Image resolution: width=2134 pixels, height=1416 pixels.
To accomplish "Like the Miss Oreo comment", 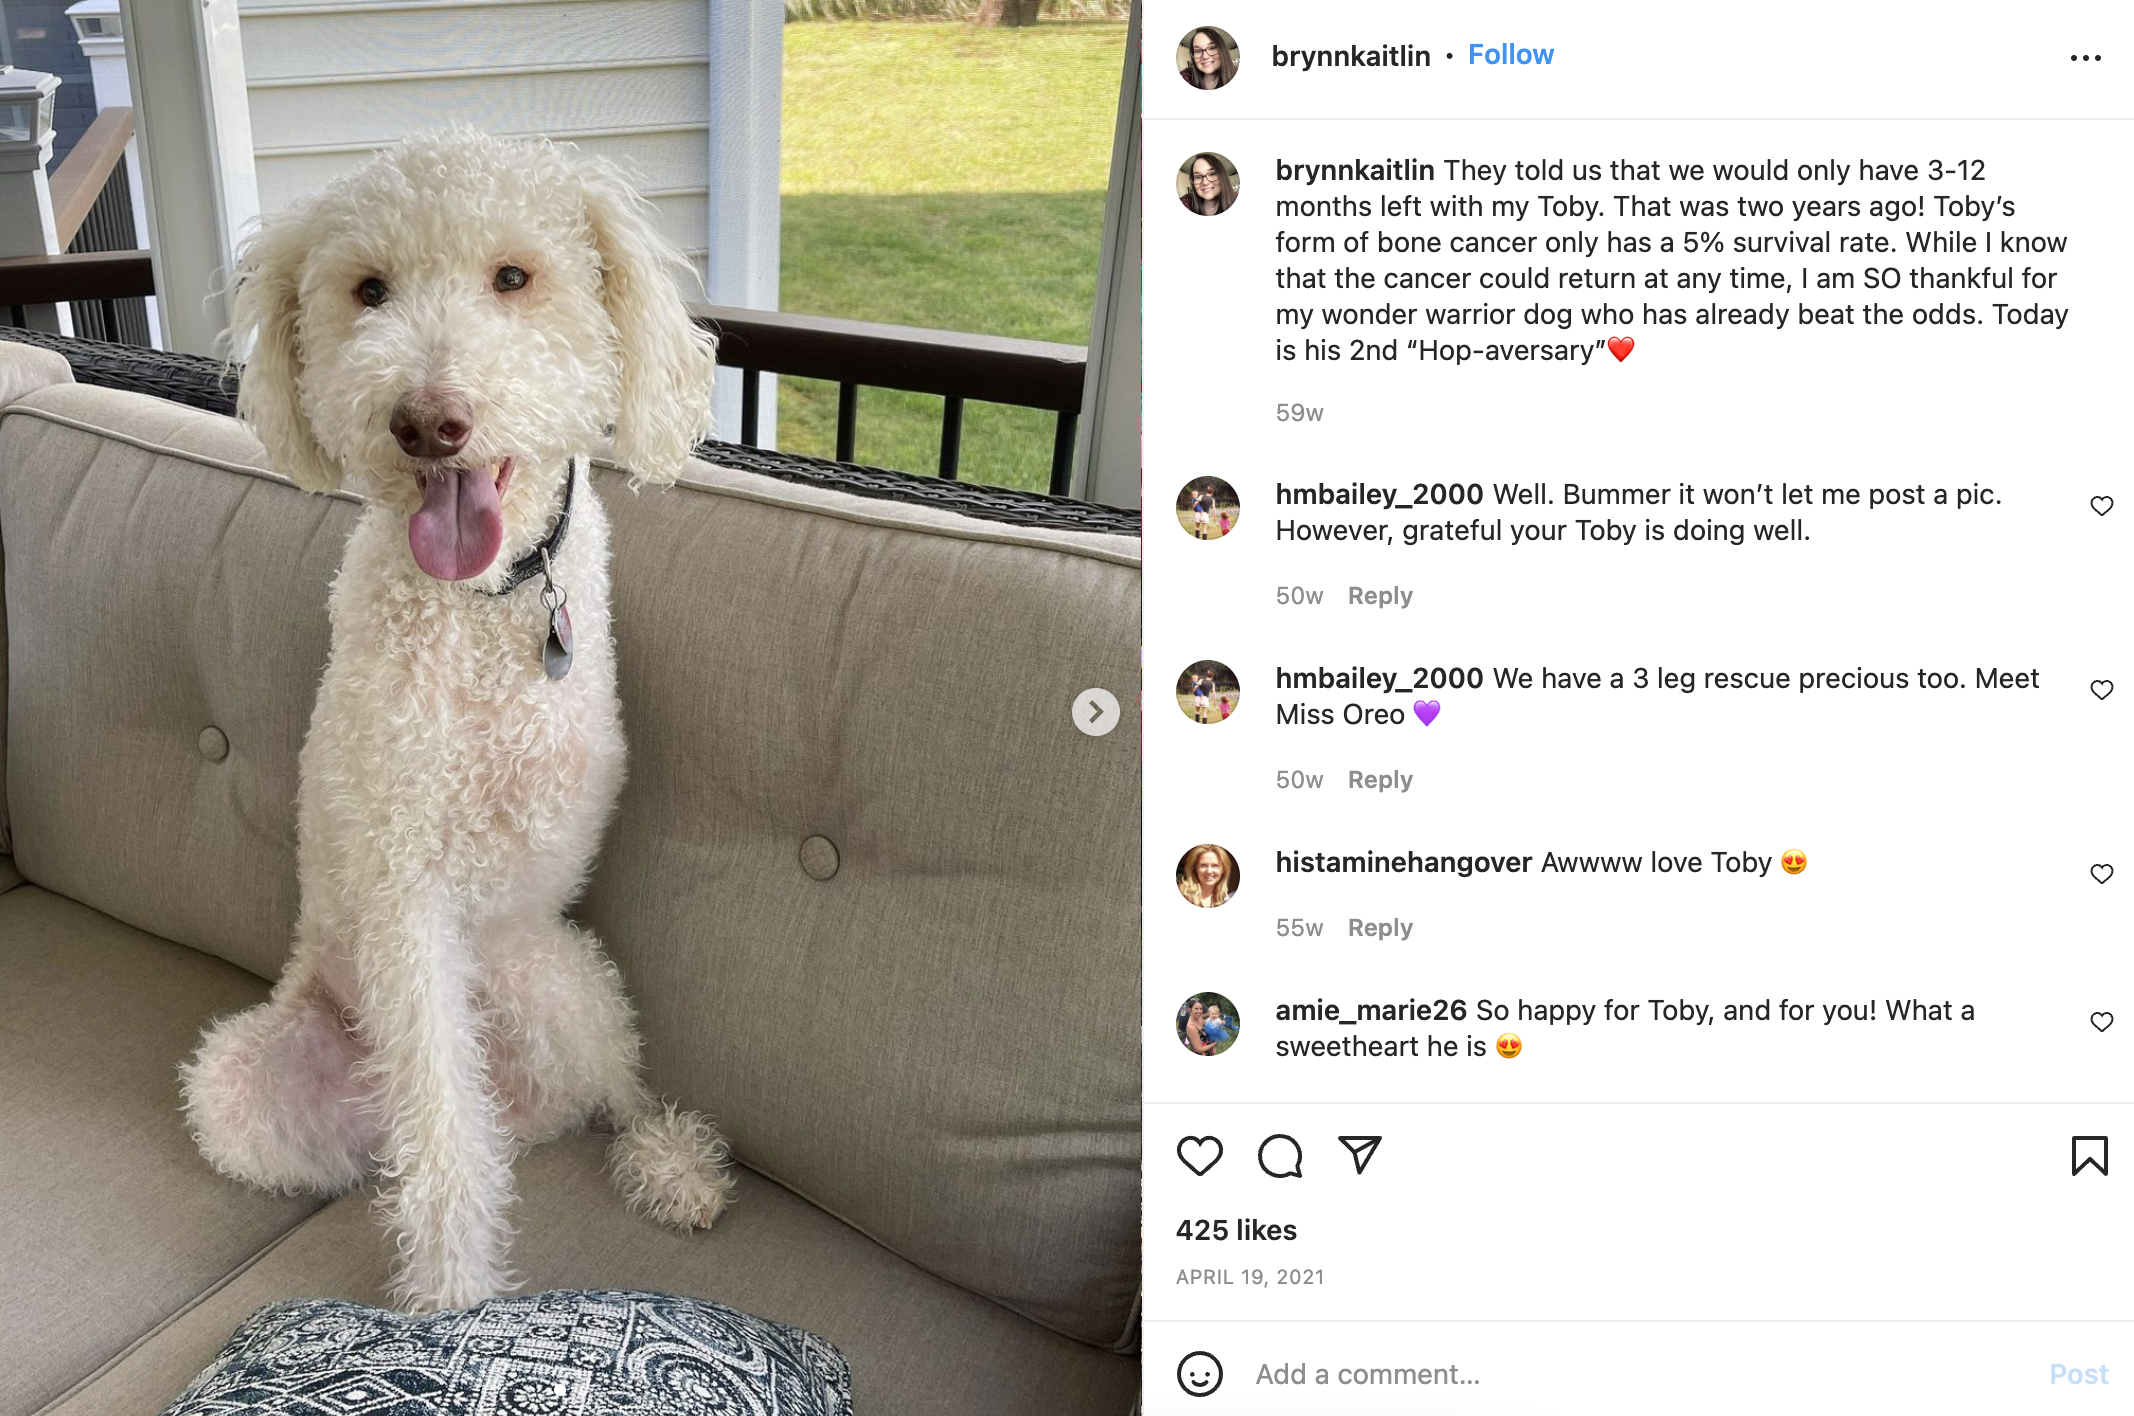I will point(2101,690).
